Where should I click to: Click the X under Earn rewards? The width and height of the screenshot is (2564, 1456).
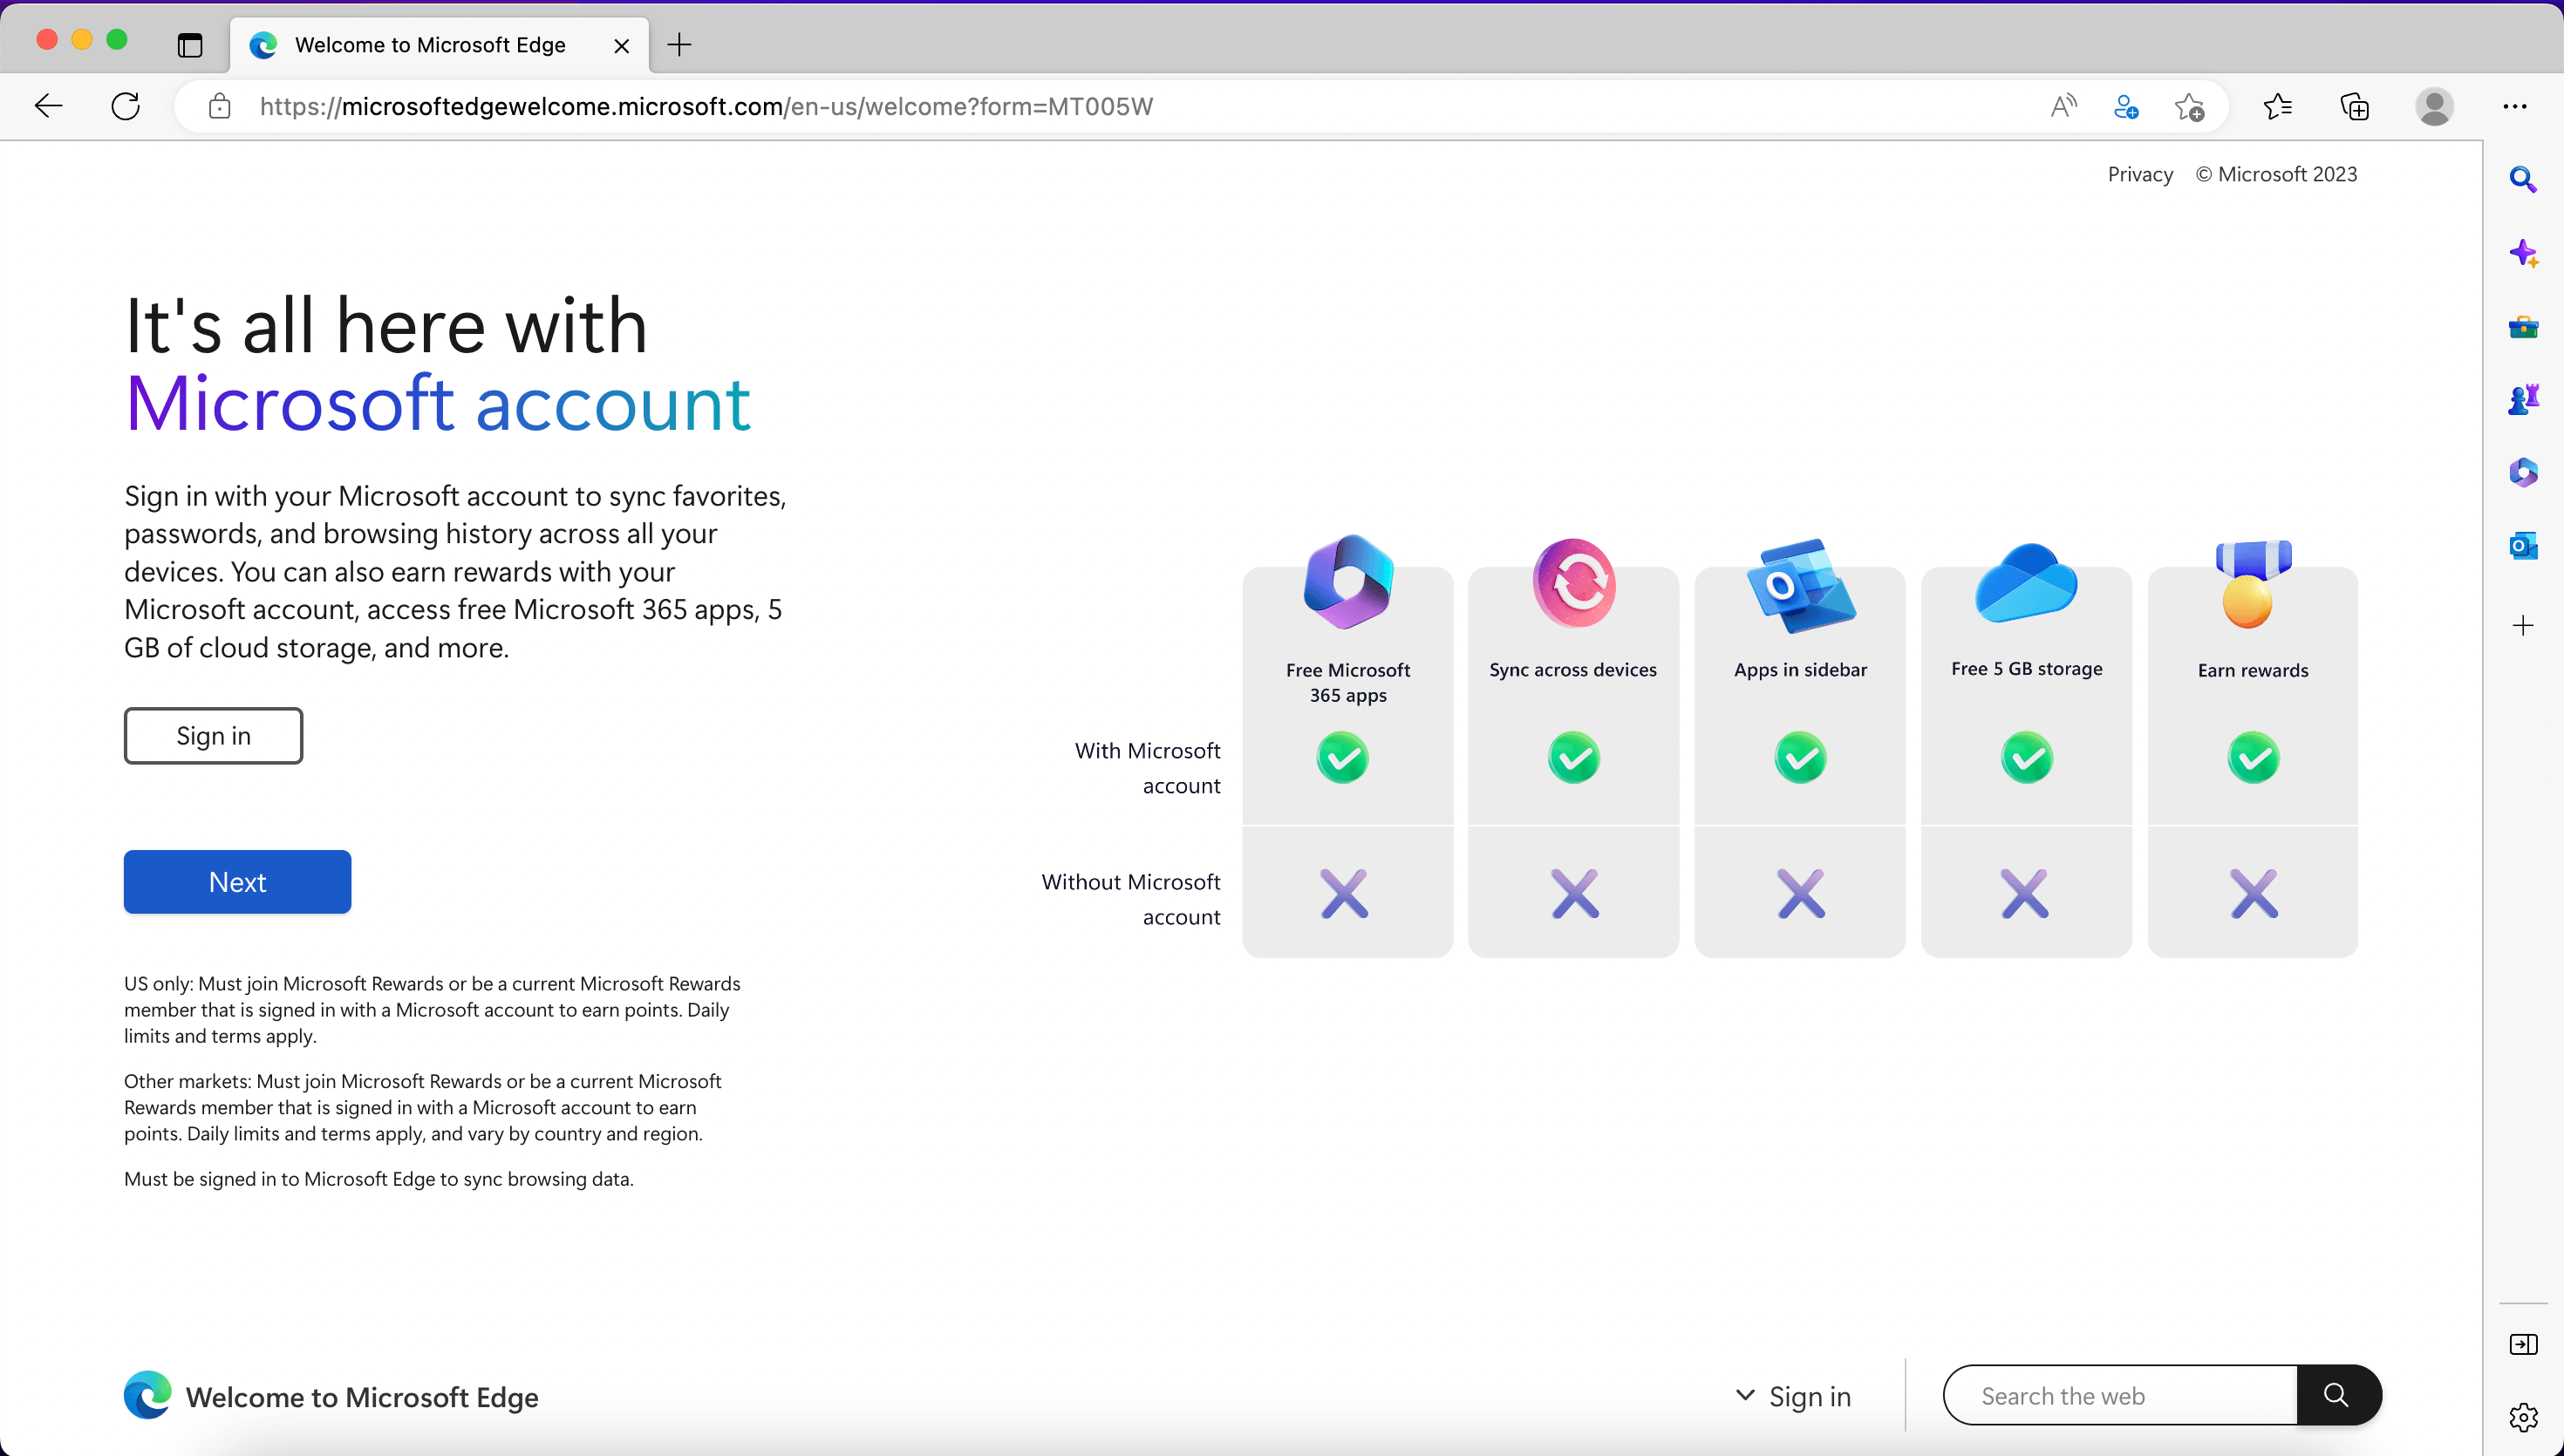point(2253,893)
